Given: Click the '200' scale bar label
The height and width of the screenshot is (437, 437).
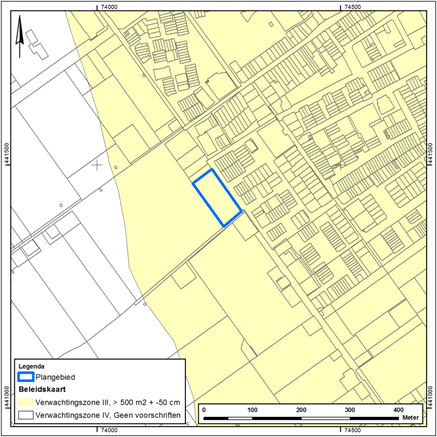Looking at the screenshot, I should [x=301, y=410].
